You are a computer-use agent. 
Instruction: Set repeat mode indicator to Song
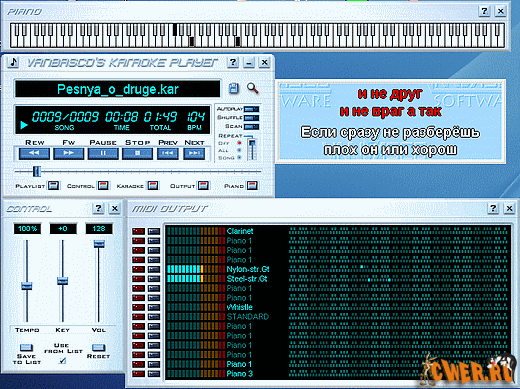tap(239, 158)
